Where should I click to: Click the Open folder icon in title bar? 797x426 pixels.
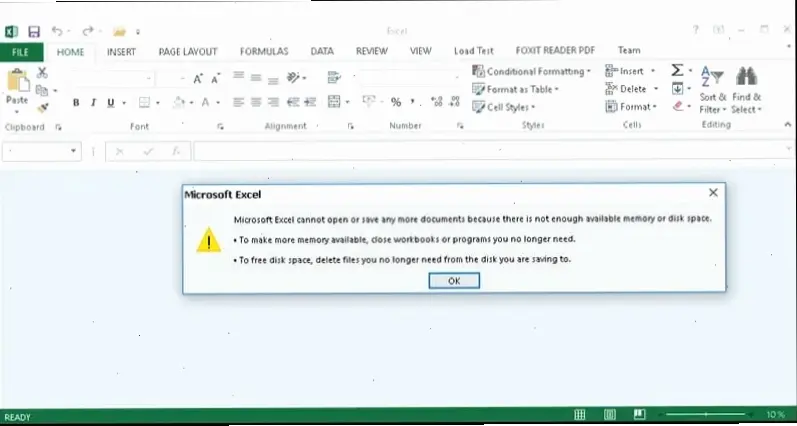(x=119, y=32)
